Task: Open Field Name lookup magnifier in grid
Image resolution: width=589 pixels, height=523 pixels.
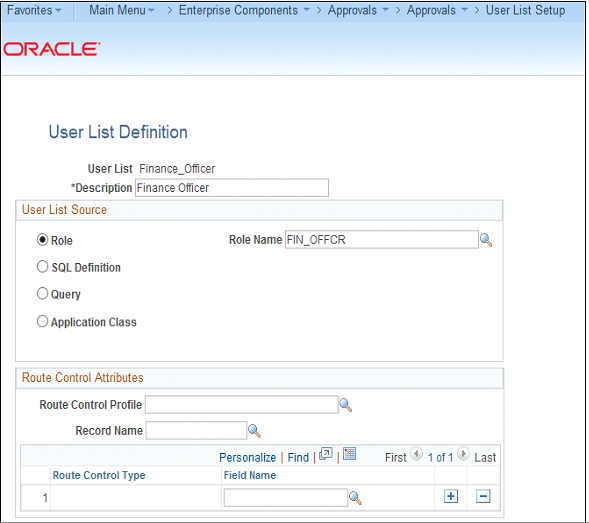Action: 355,498
